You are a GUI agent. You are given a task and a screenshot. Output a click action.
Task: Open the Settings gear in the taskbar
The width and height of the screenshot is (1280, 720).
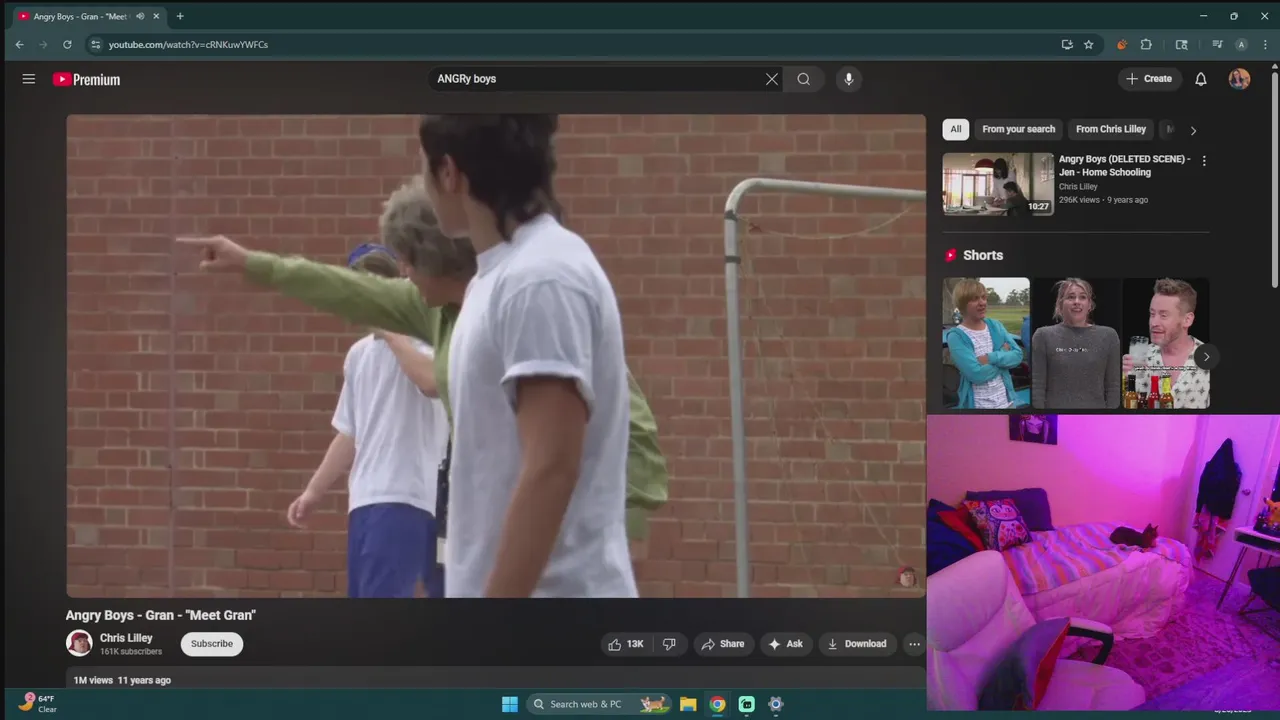(775, 704)
